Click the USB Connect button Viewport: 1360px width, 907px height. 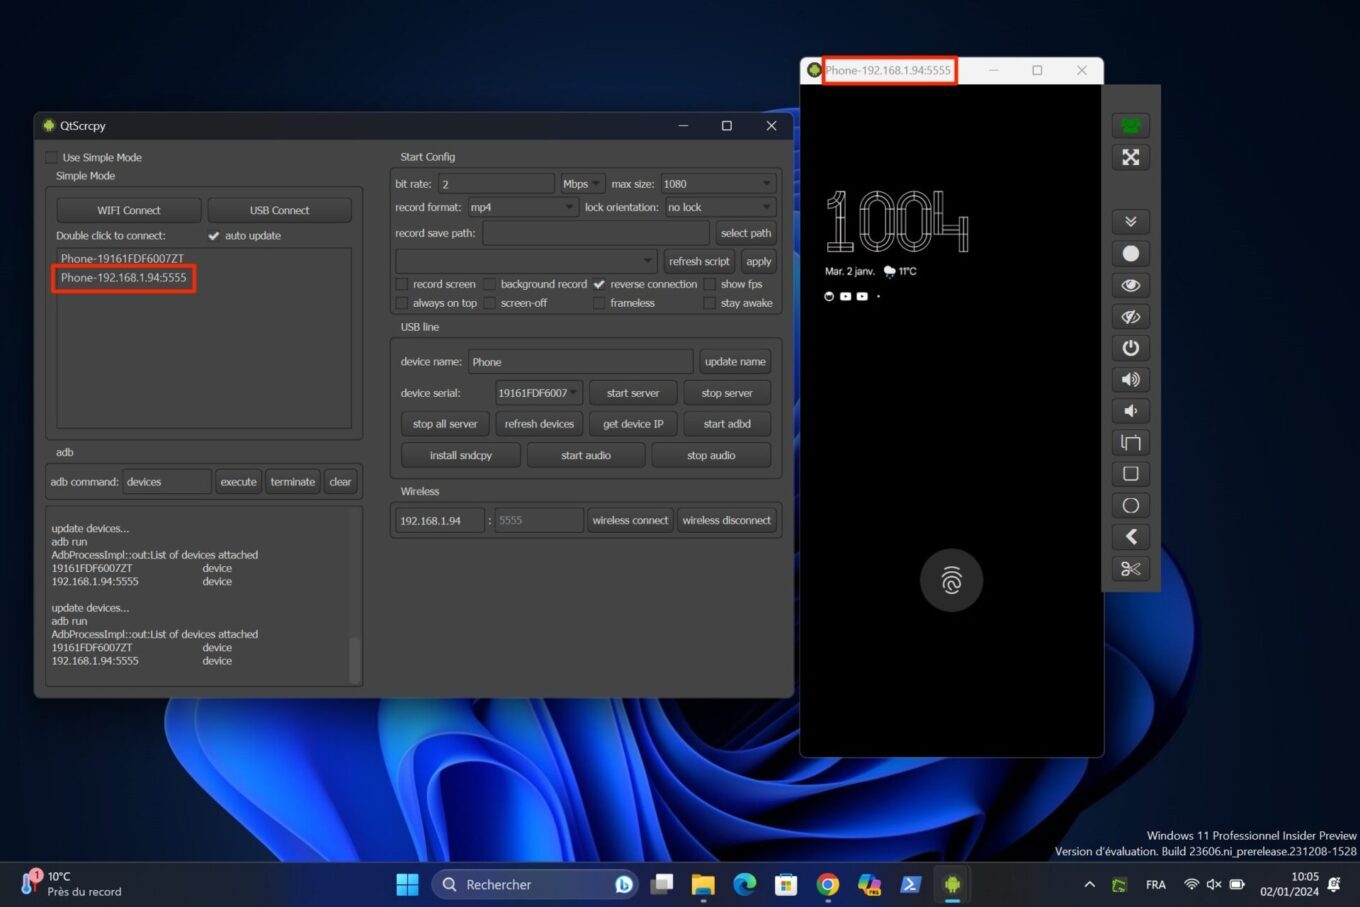tap(279, 210)
